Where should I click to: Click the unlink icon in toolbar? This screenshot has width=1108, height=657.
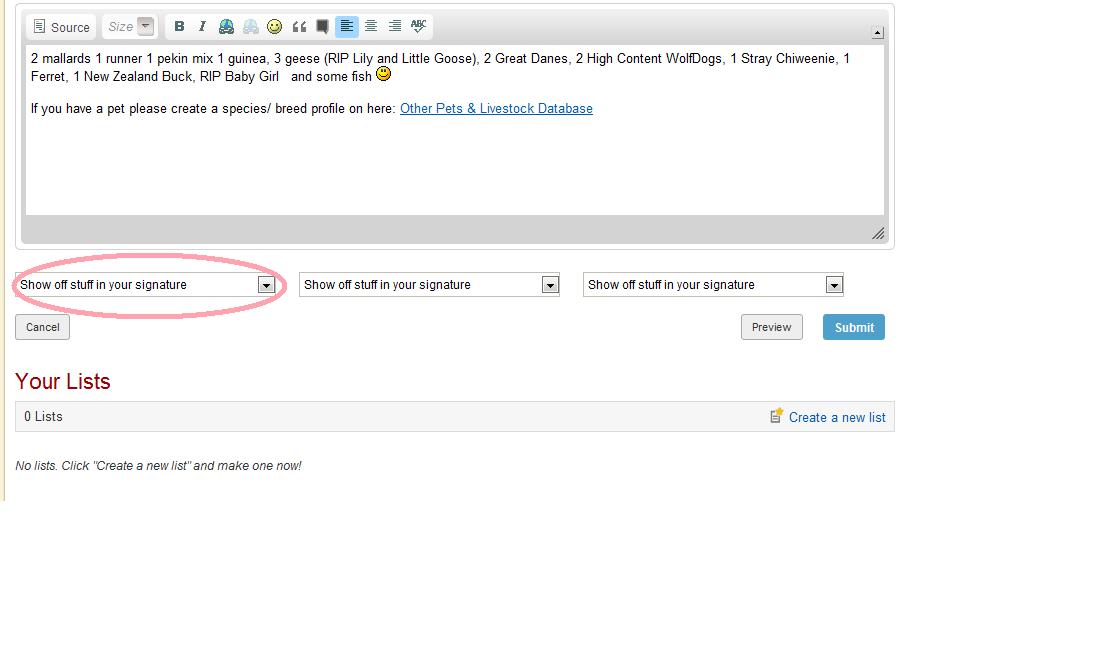tap(250, 27)
